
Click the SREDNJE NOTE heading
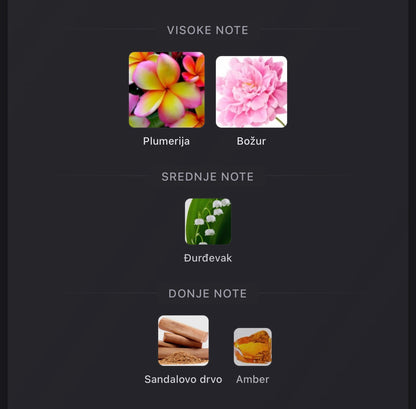click(208, 177)
